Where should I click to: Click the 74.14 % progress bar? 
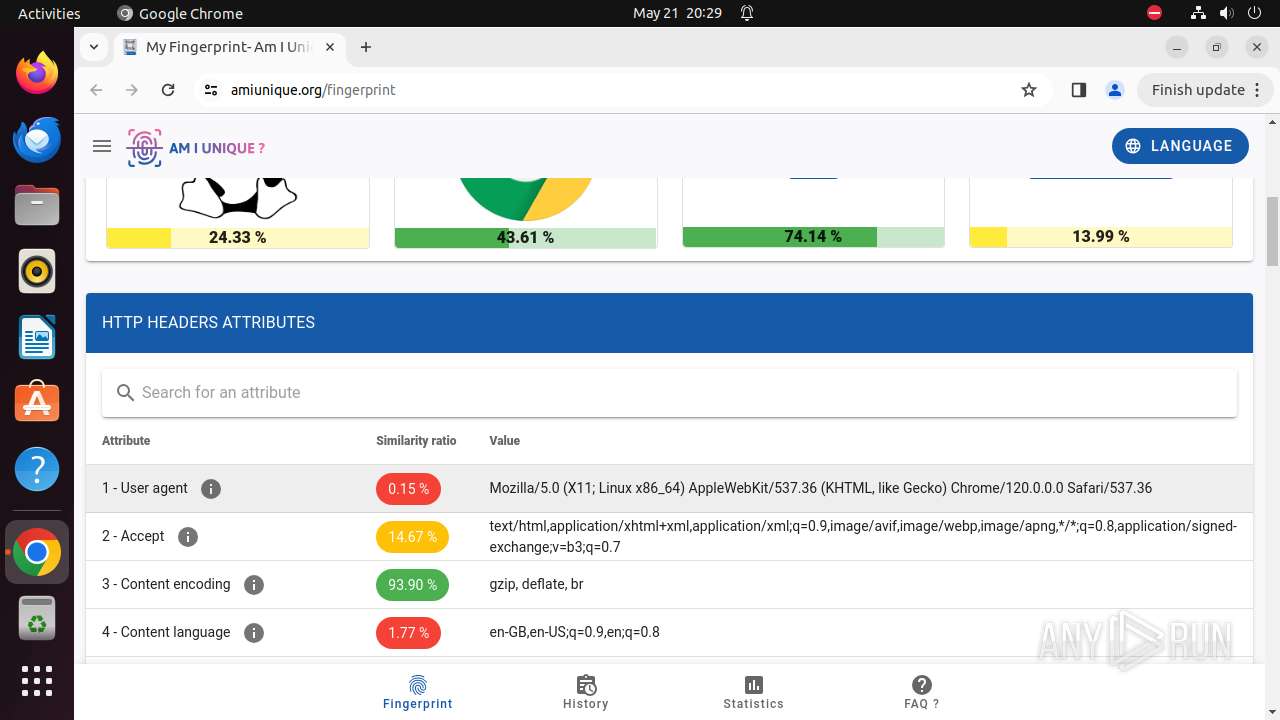[x=813, y=237]
